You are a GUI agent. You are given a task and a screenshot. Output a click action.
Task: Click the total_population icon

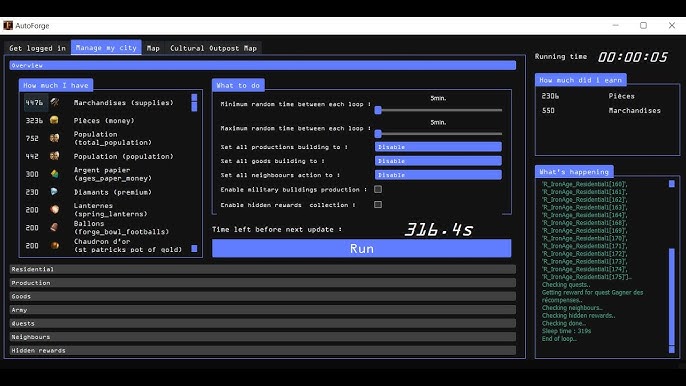54,138
